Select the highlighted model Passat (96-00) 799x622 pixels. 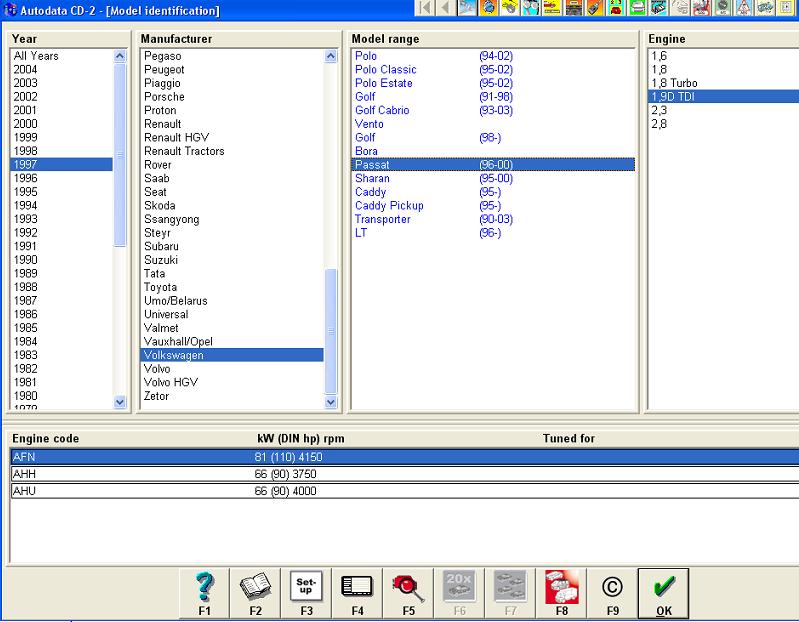(x=493, y=165)
